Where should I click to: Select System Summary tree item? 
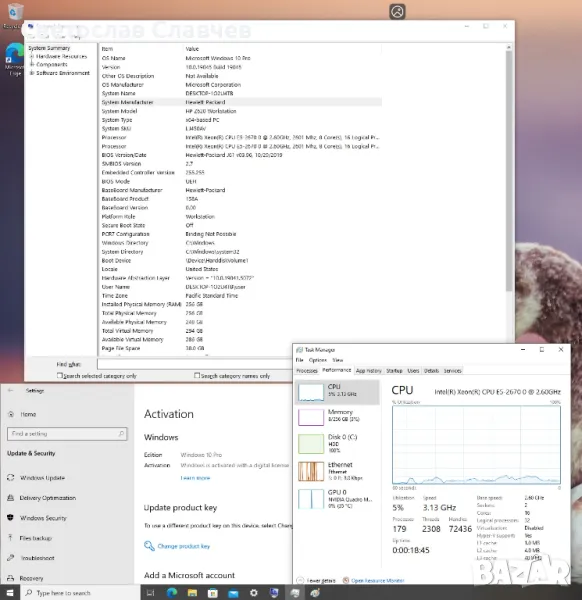coord(49,48)
